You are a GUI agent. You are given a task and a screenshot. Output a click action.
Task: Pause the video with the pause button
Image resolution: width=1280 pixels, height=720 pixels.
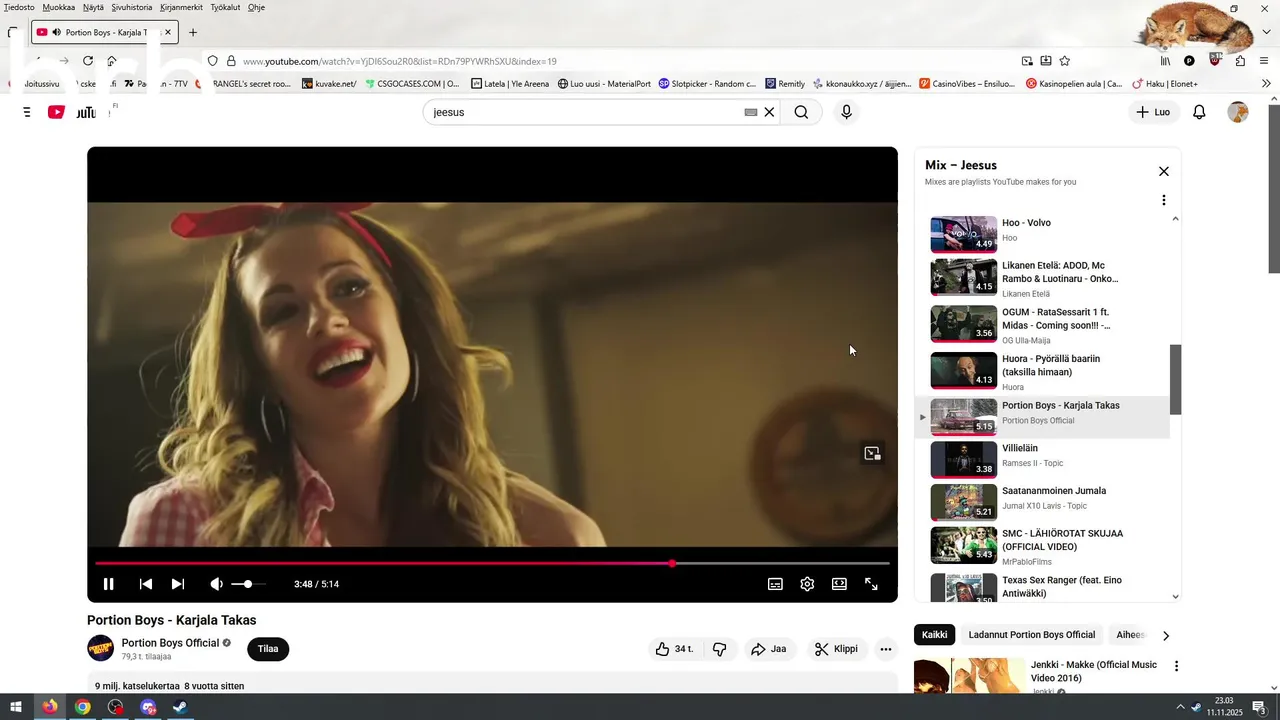(108, 584)
